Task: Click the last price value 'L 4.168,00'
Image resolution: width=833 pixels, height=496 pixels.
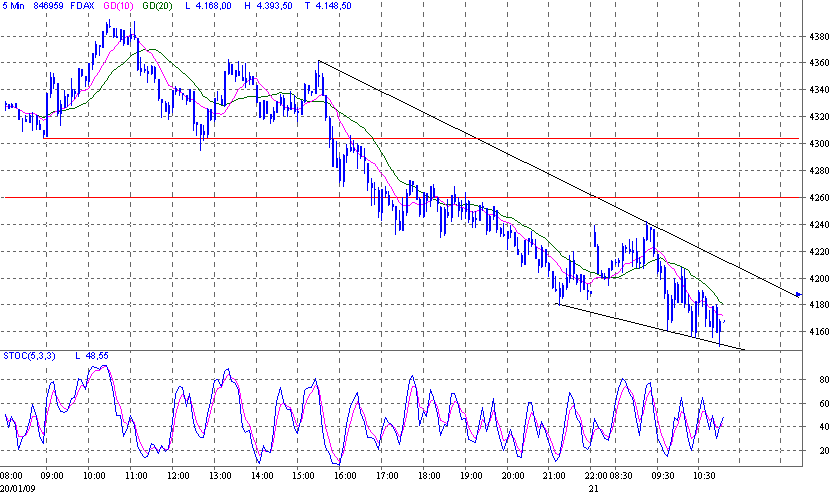Action: point(208,6)
